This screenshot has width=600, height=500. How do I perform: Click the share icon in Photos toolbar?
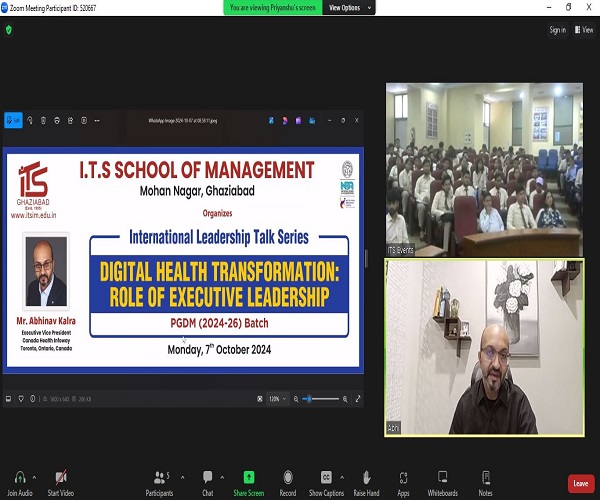(x=70, y=121)
